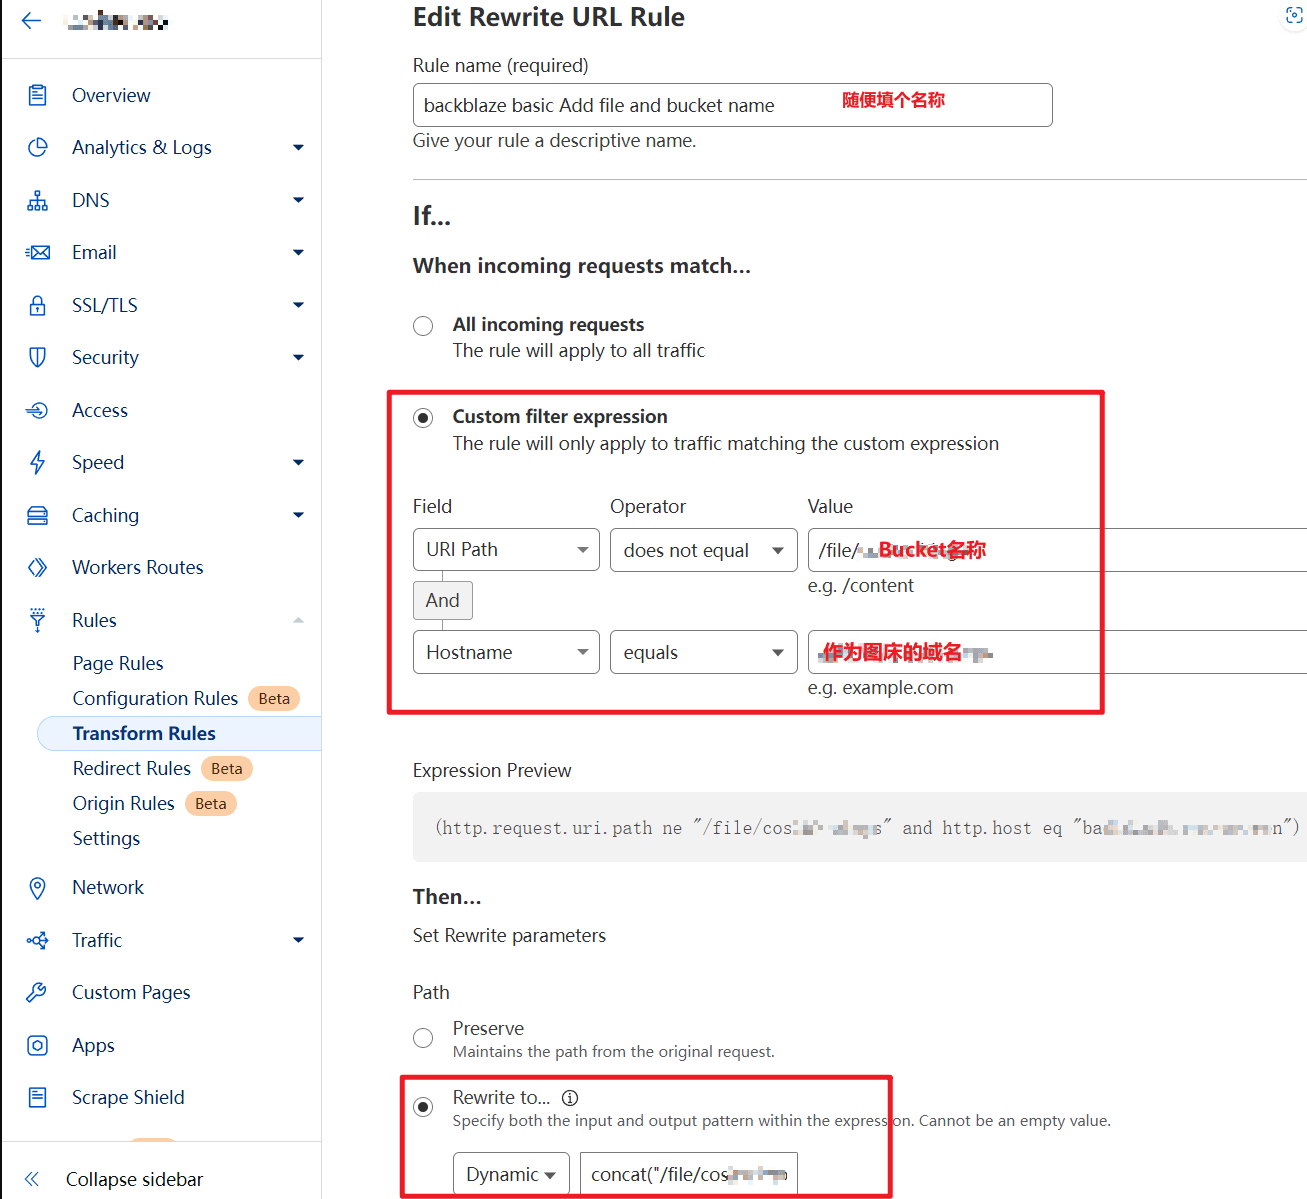Image resolution: width=1307 pixels, height=1199 pixels.
Task: Collapse the Rules section in sidebar
Action: (298, 620)
